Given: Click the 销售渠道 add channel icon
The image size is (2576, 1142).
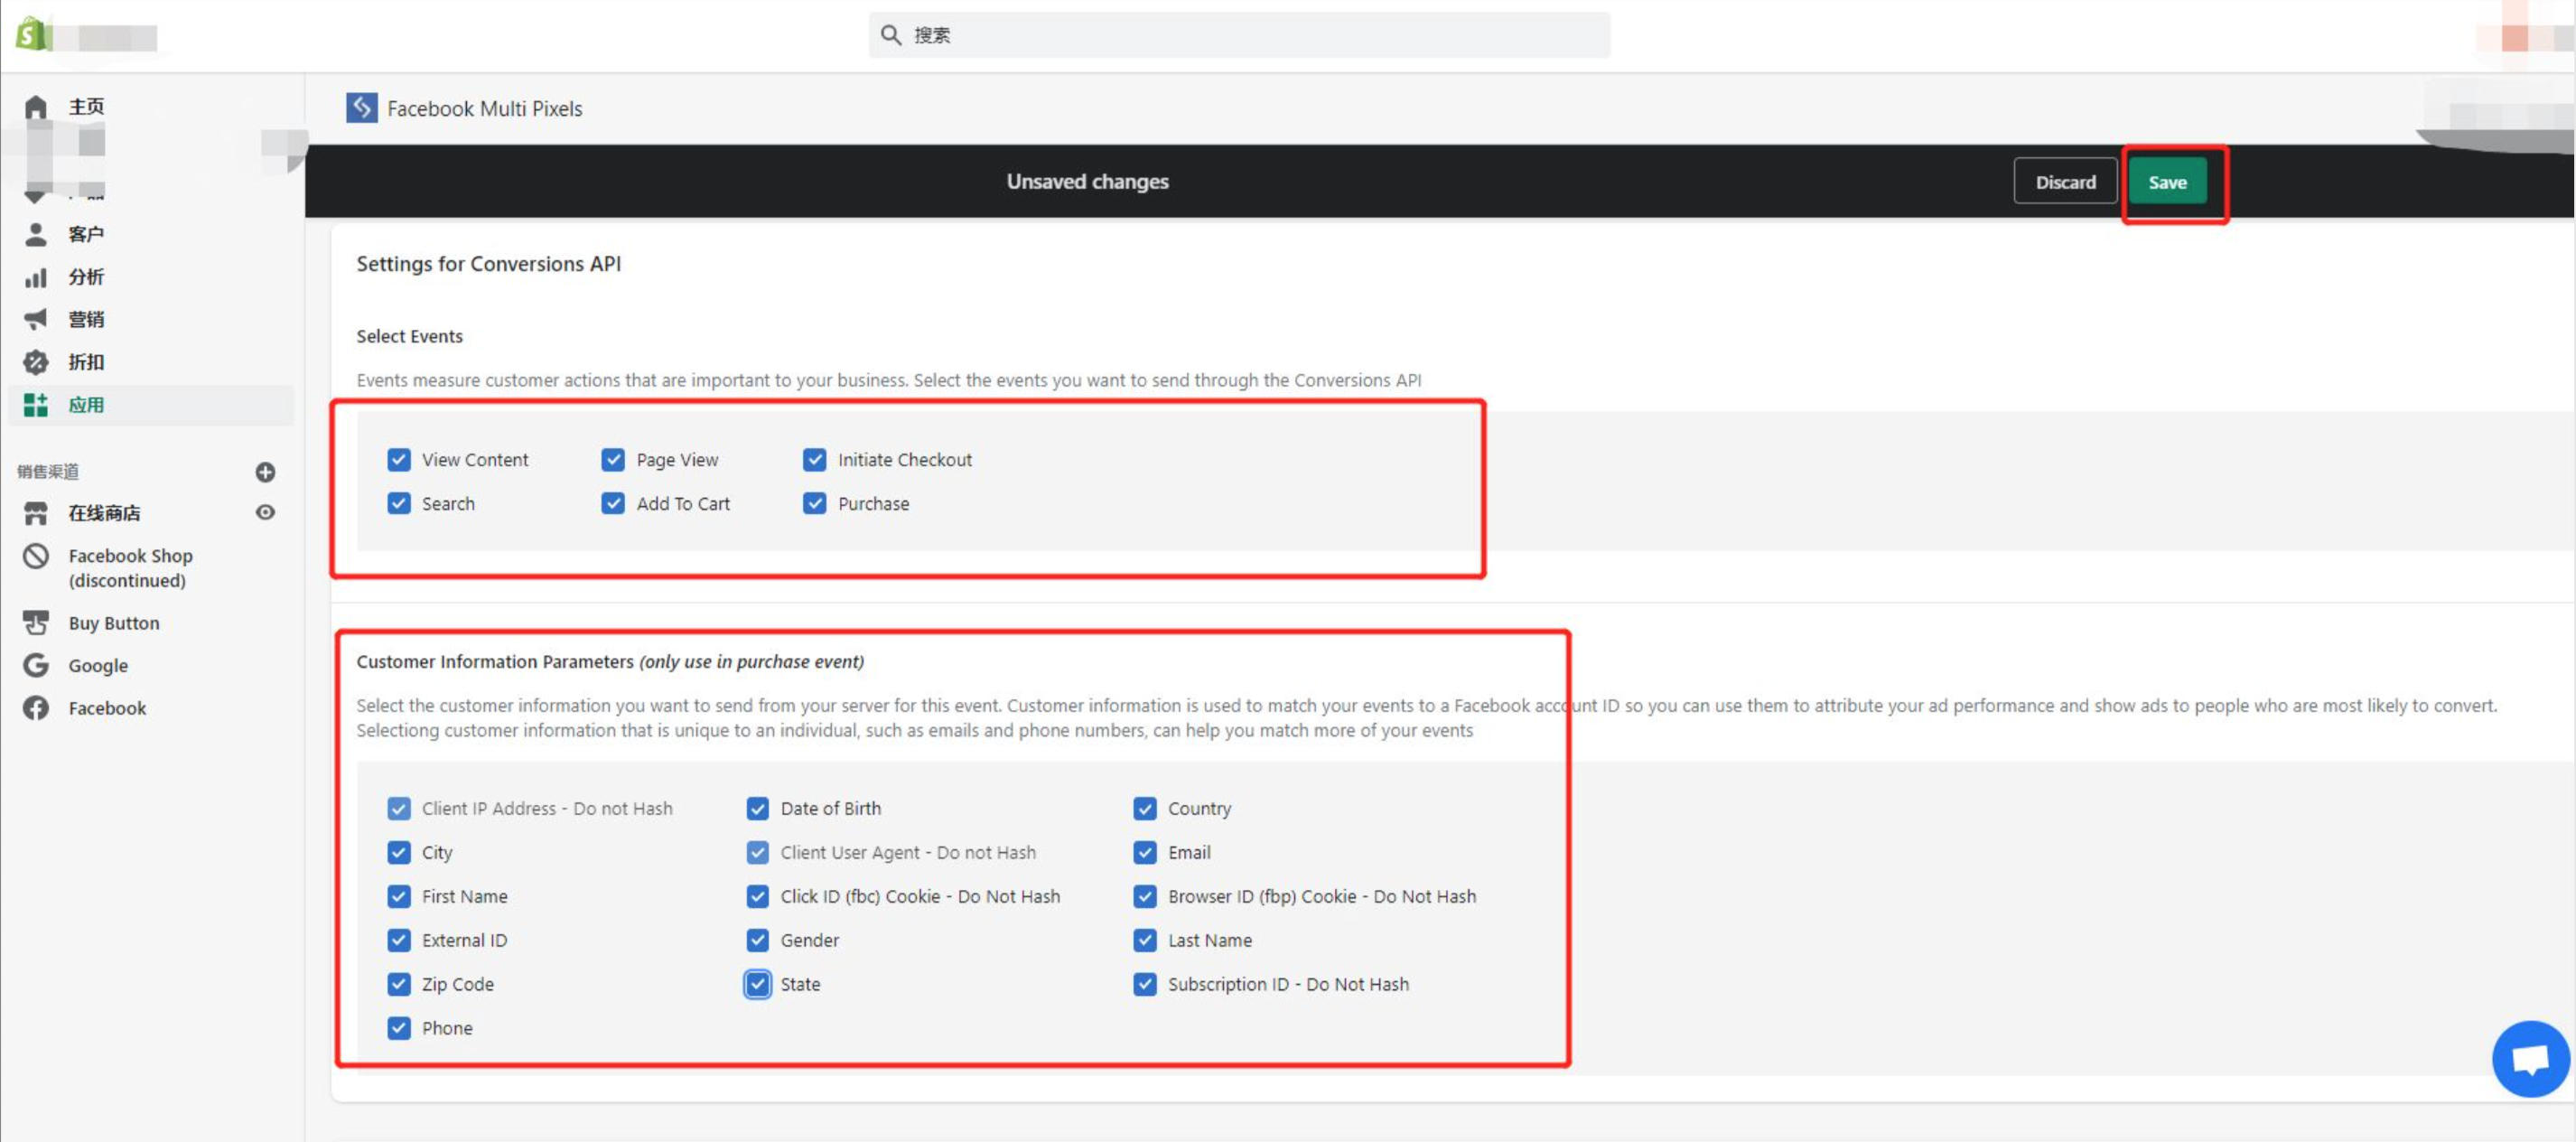Looking at the screenshot, I should (x=266, y=472).
